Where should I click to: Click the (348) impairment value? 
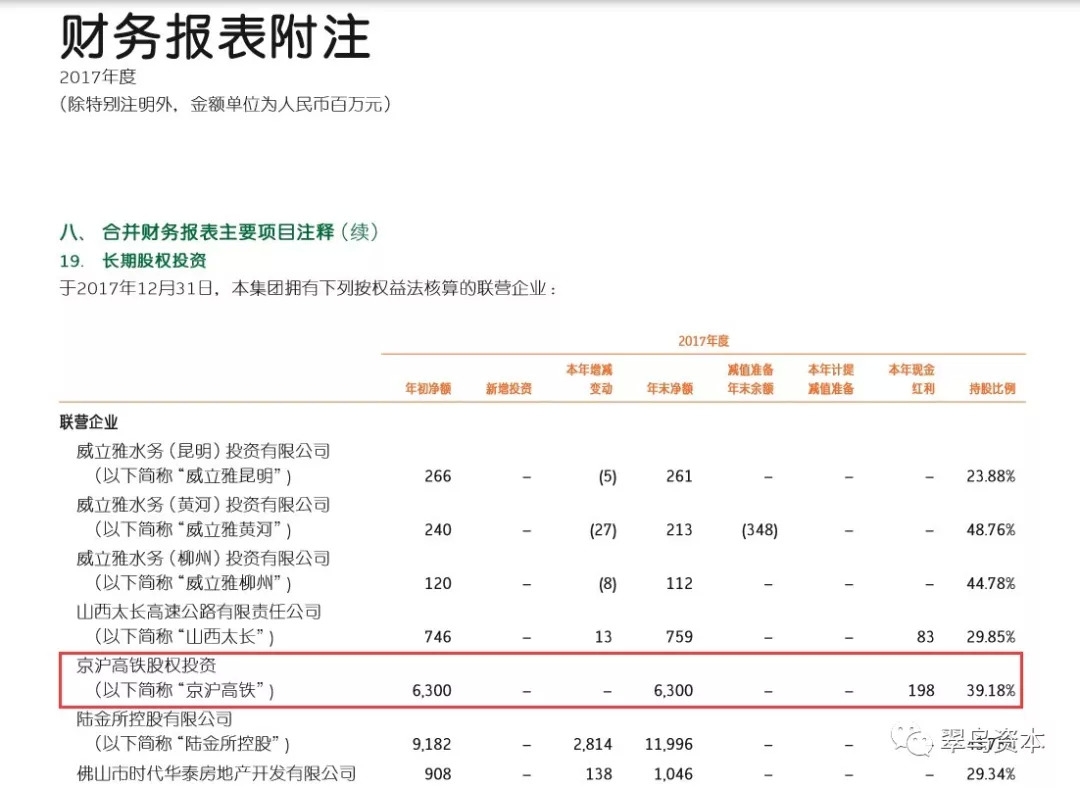pos(760,530)
